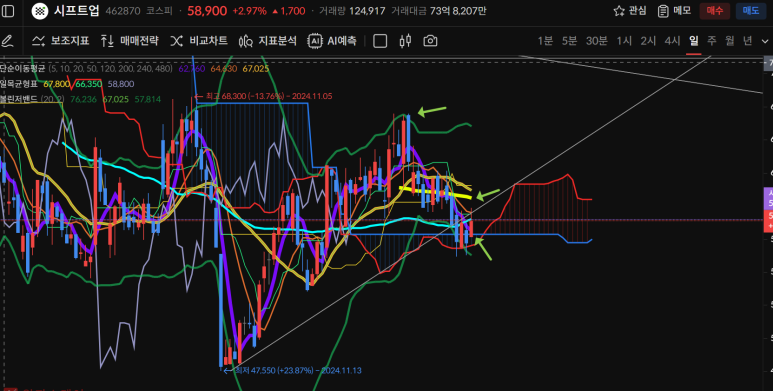Click the 최고 68,300 high marker

pyautogui.click(x=263, y=96)
